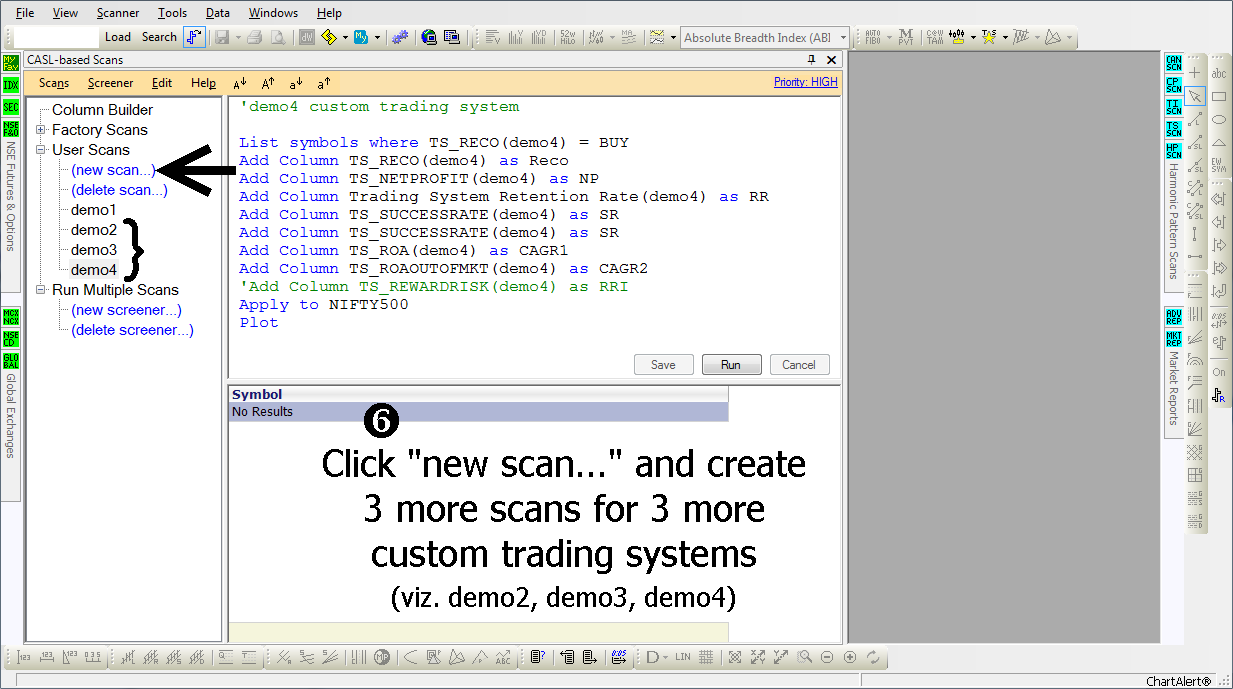Click the Search button
Viewport: 1233px width, 689px height.
(x=159, y=37)
